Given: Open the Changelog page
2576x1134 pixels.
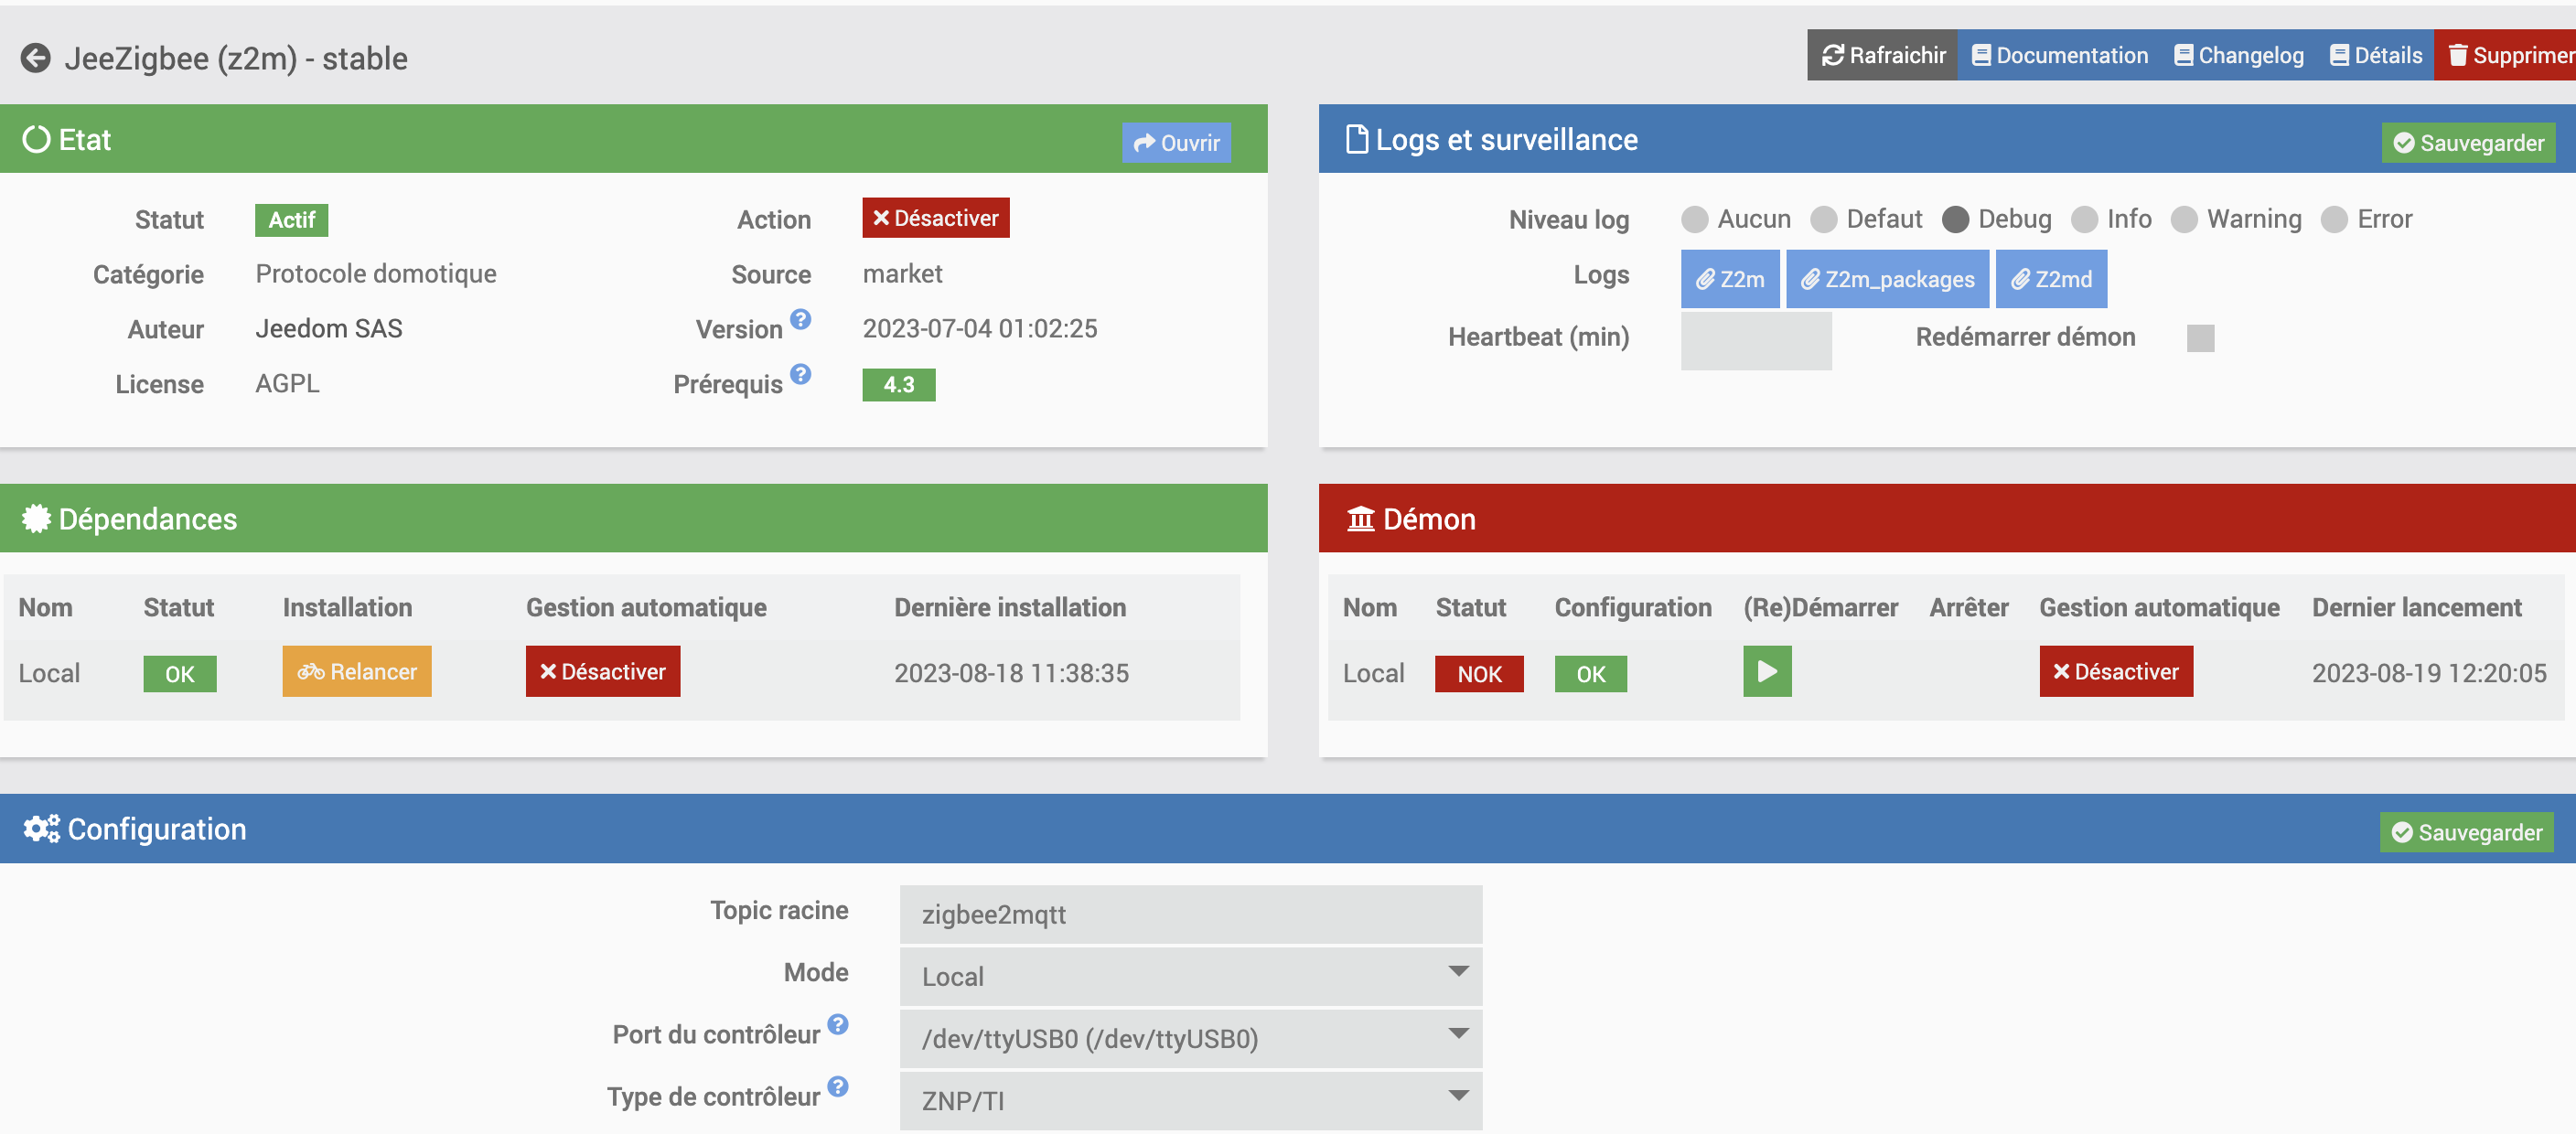Looking at the screenshot, I should pyautogui.click(x=2238, y=55).
